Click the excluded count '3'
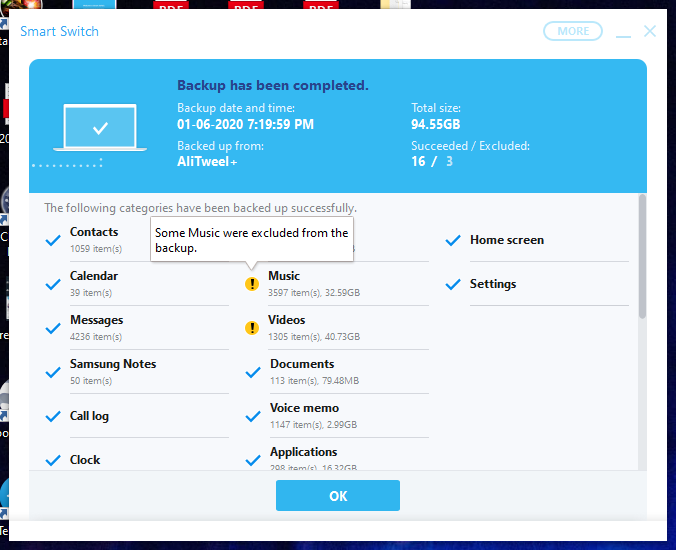The width and height of the screenshot is (676, 550). pos(449,161)
